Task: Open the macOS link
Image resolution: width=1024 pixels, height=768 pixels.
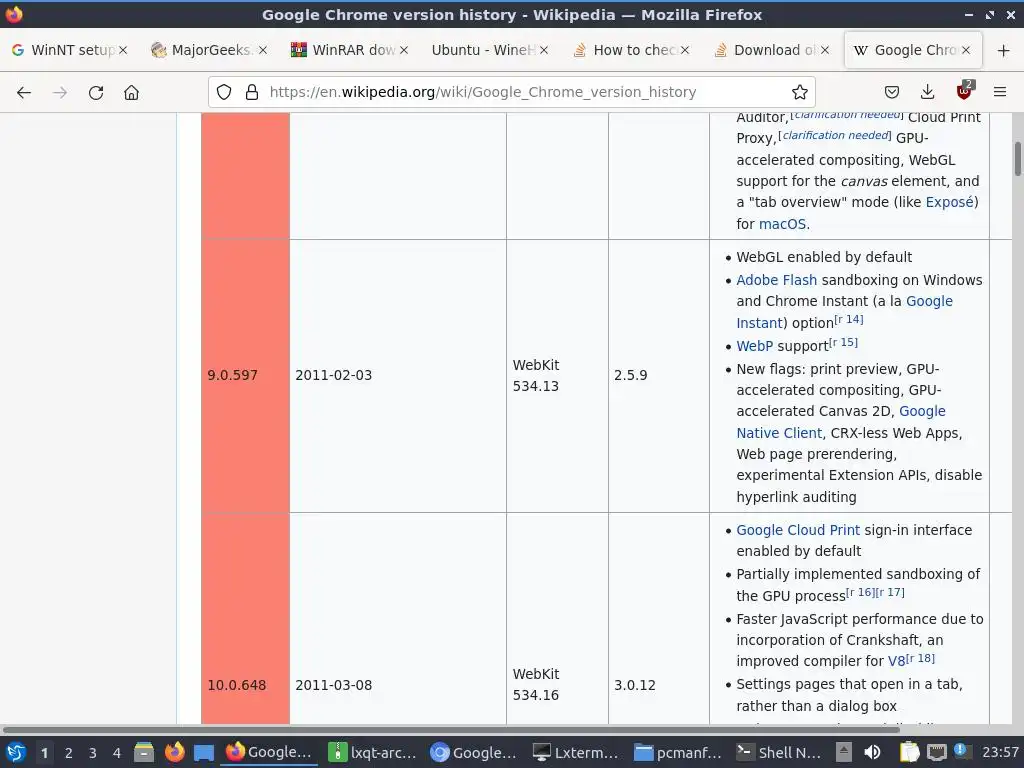Action: pos(782,224)
